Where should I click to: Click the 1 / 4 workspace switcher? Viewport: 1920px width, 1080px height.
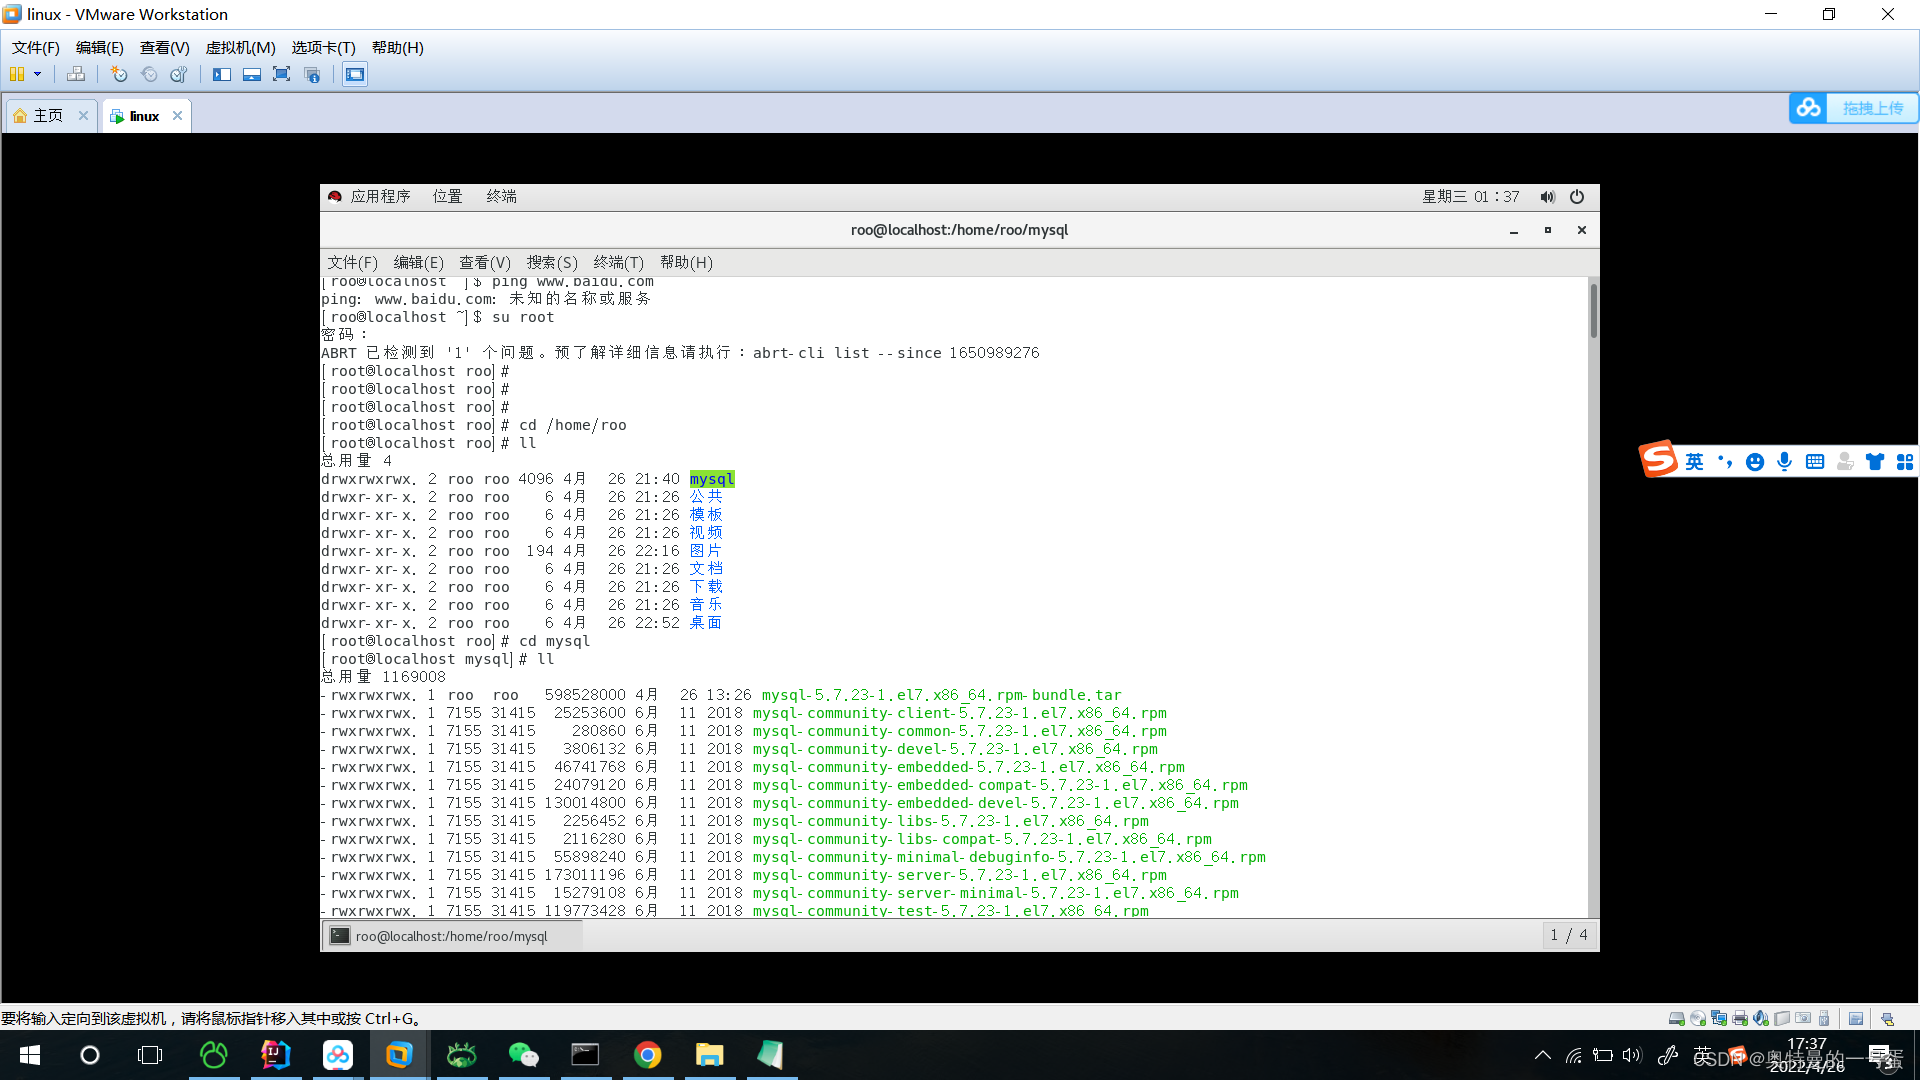coord(1568,935)
